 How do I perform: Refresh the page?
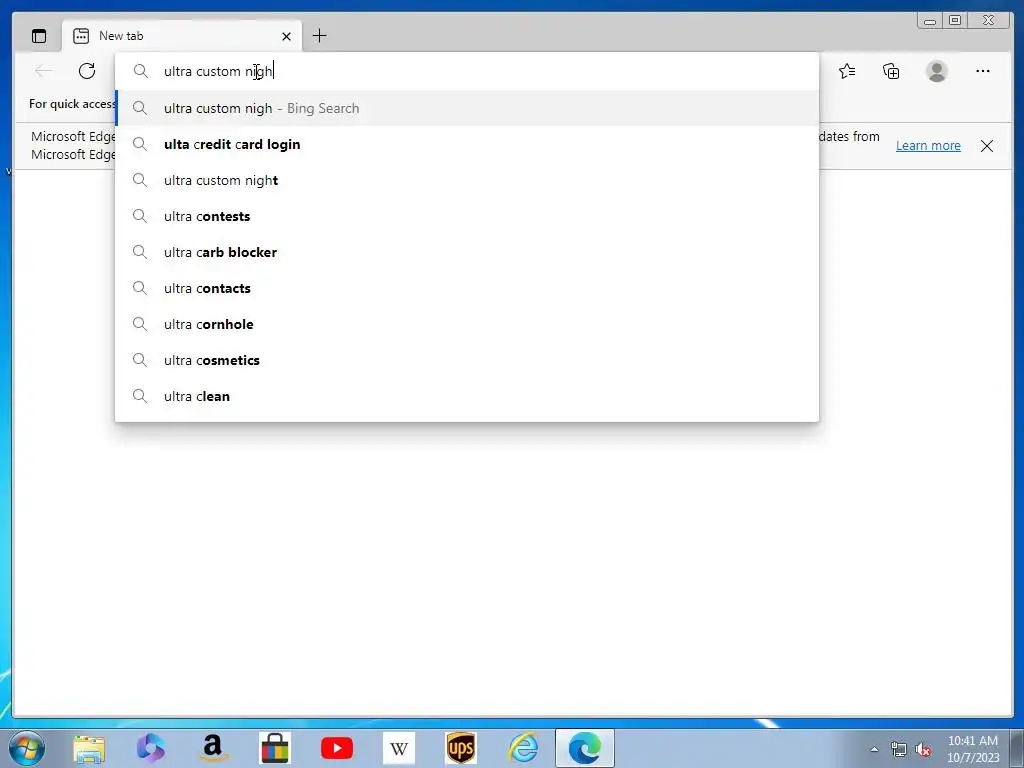[87, 71]
